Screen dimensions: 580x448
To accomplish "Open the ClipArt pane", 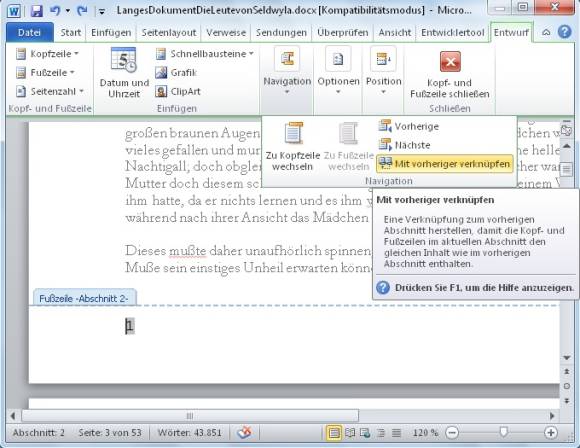I will 178,91.
